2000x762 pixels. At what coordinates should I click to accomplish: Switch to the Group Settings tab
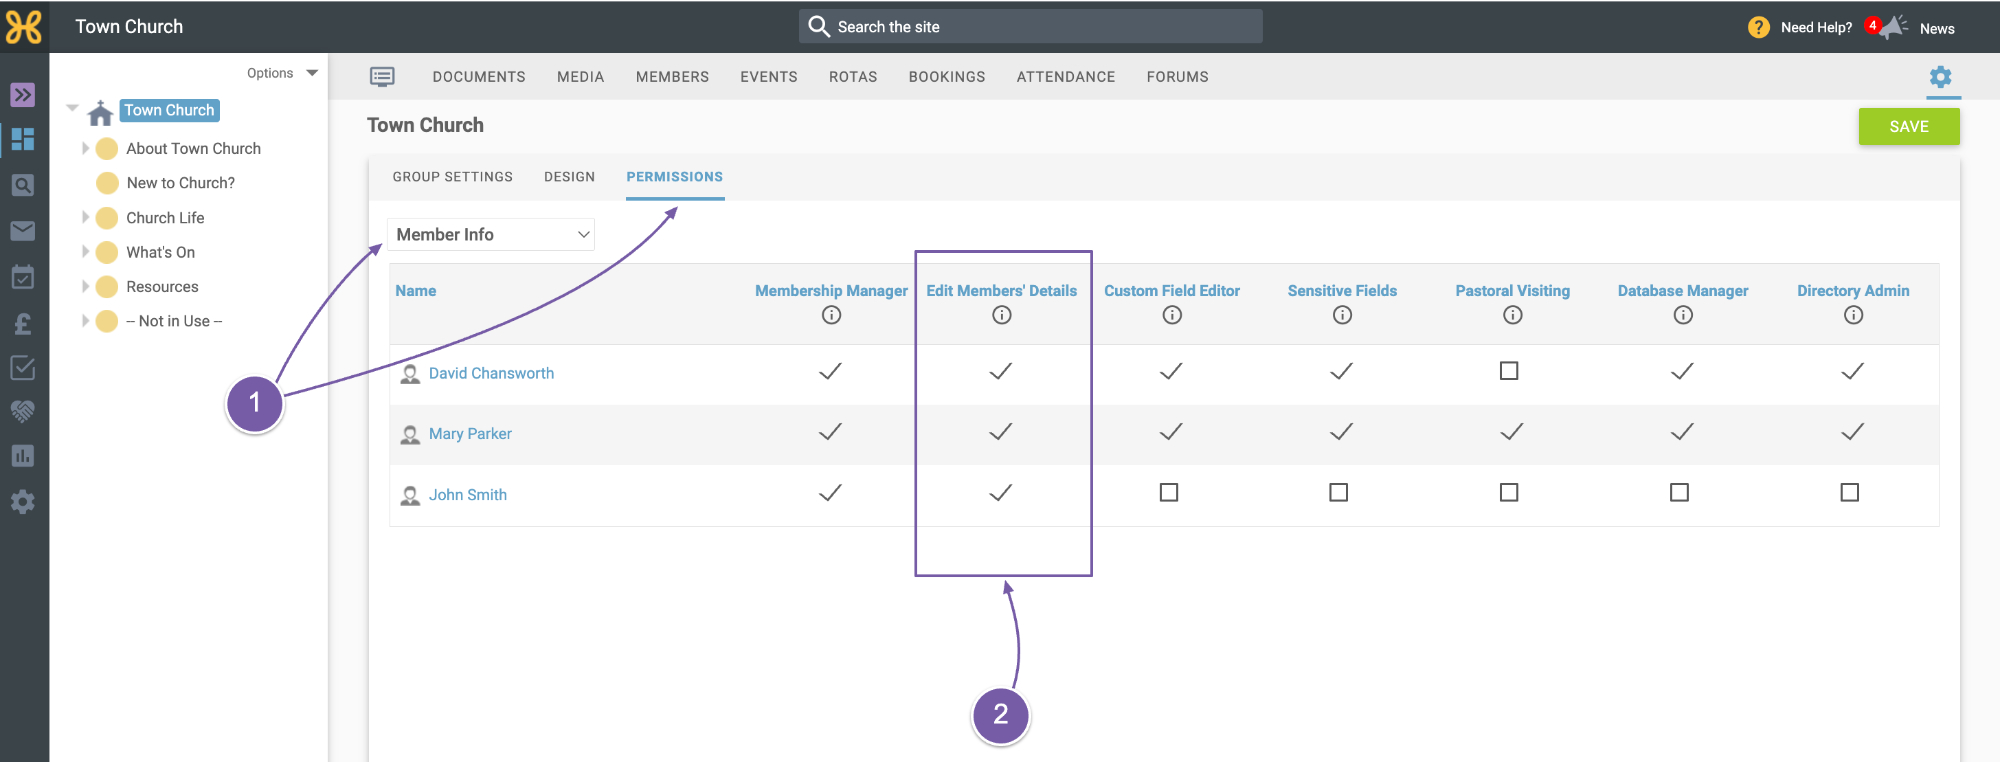tap(452, 177)
